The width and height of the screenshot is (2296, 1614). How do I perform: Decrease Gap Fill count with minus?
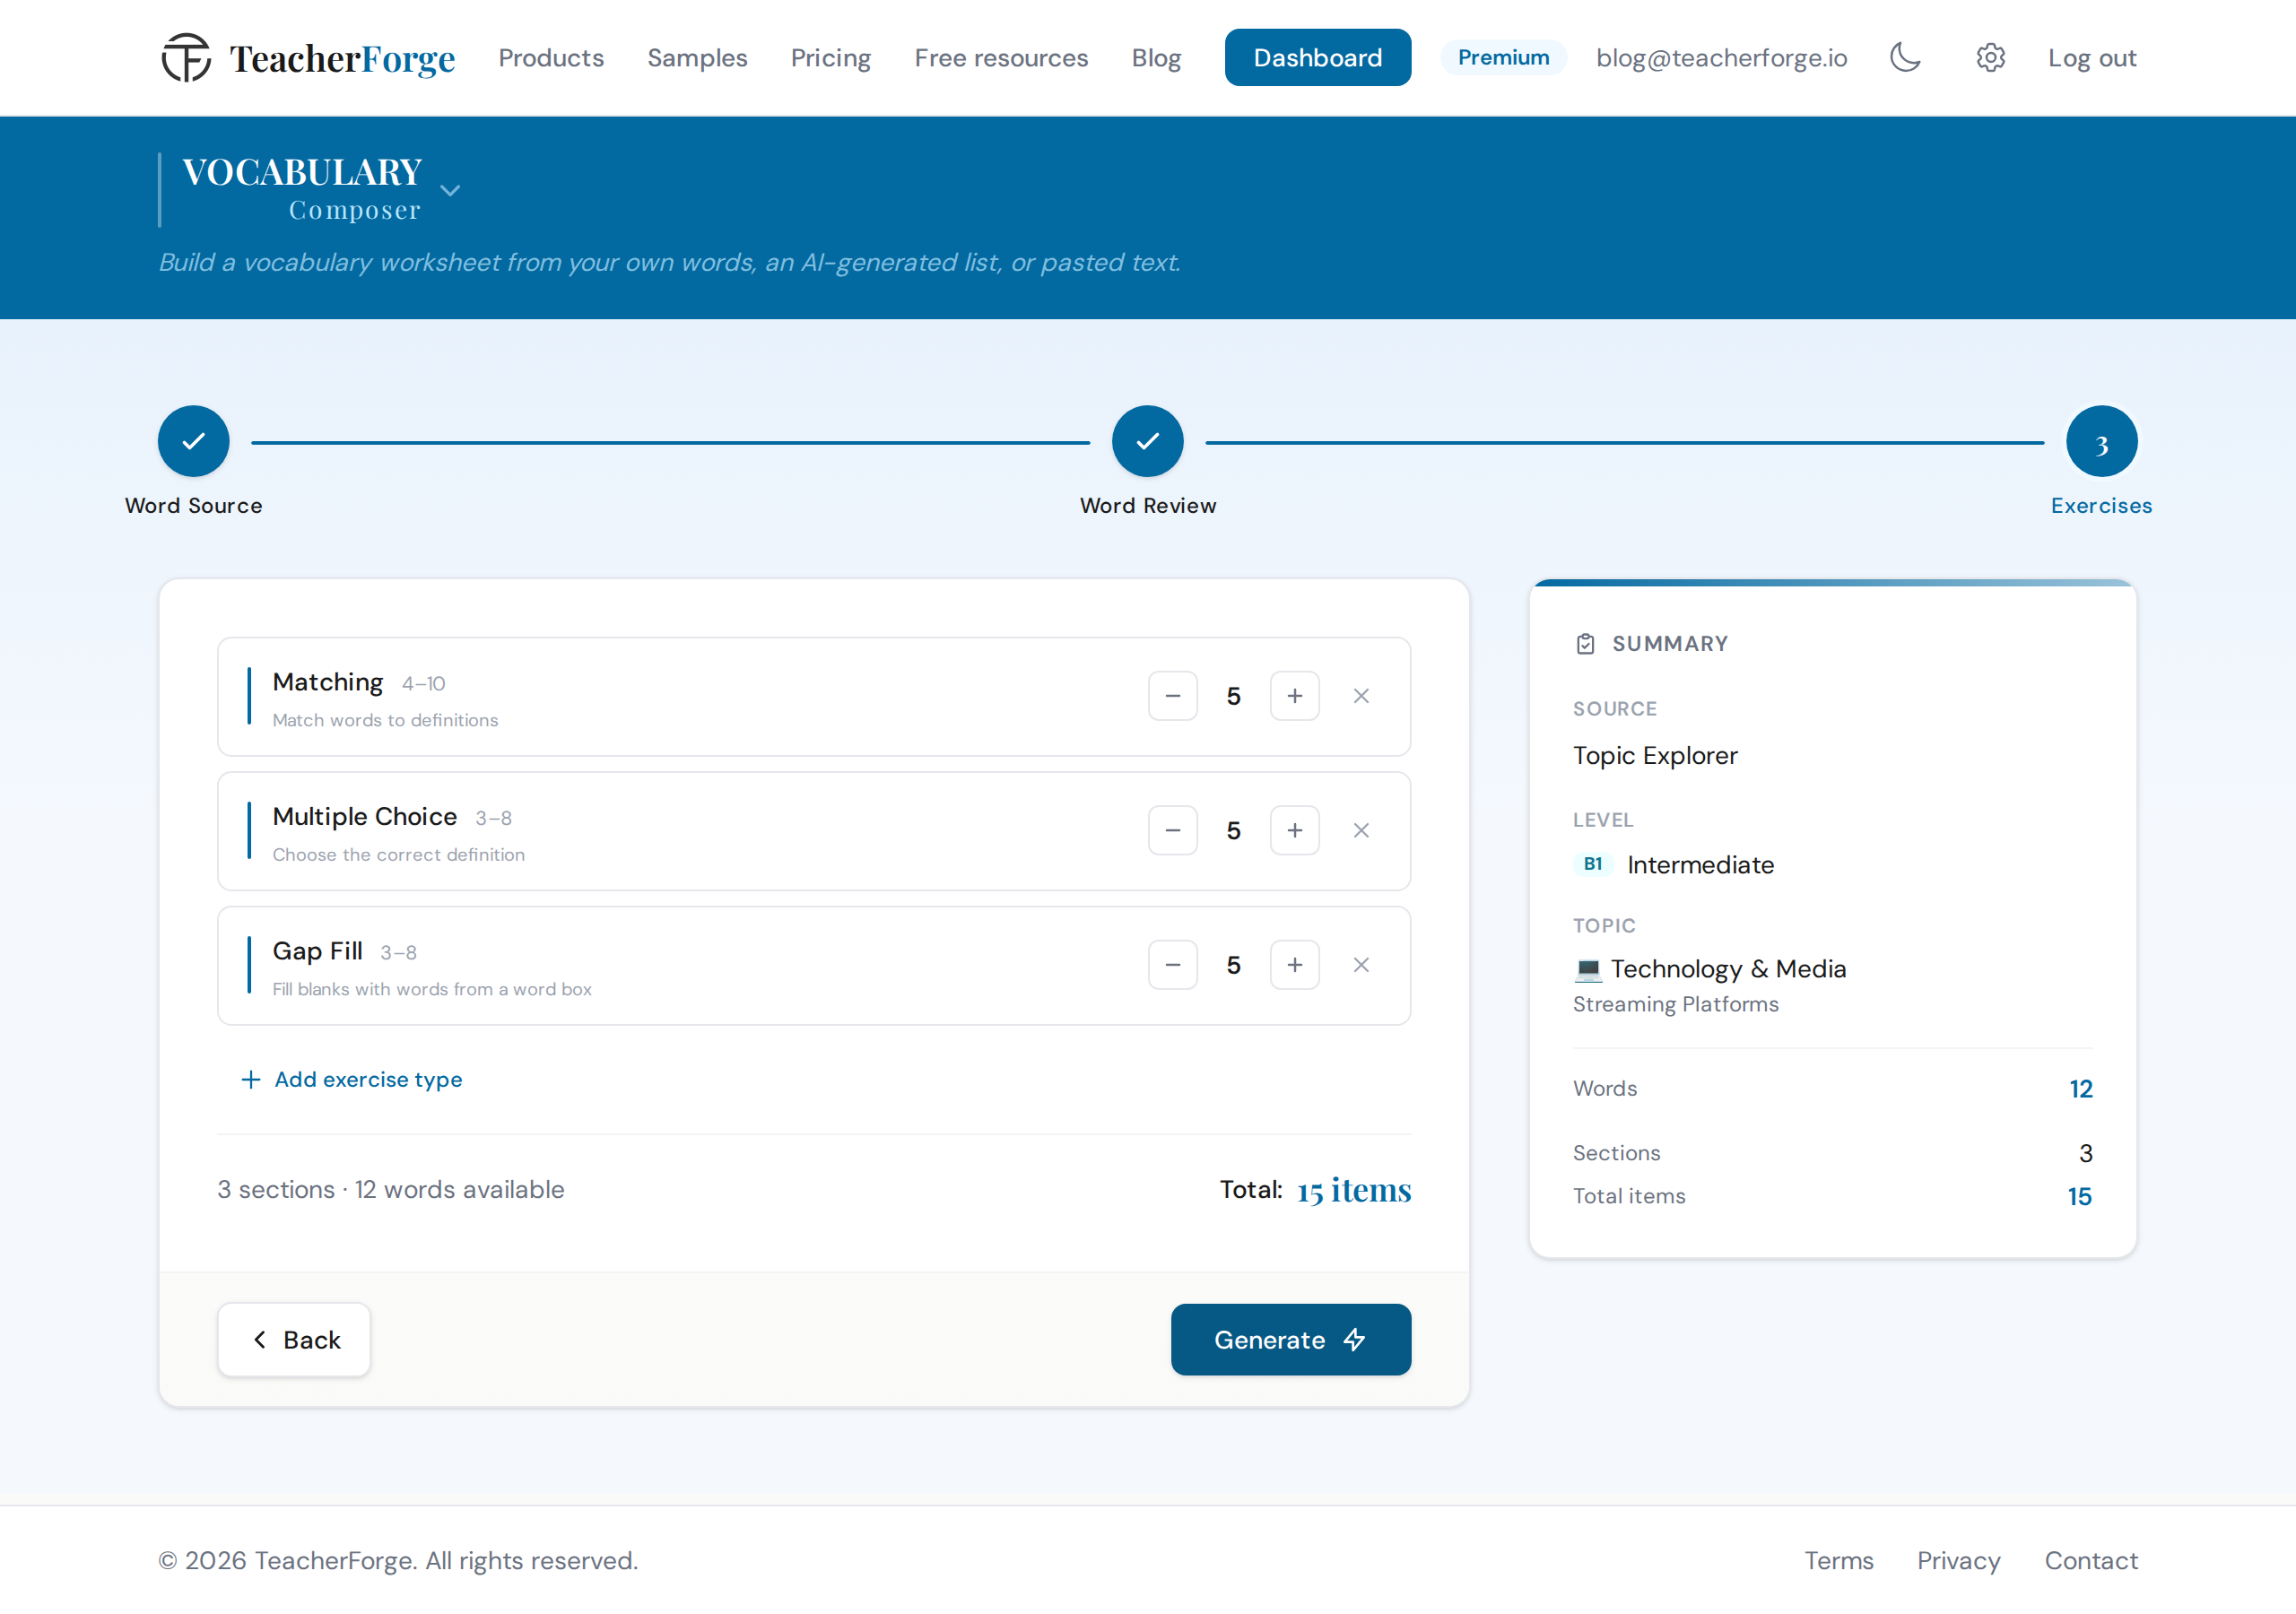[1173, 965]
